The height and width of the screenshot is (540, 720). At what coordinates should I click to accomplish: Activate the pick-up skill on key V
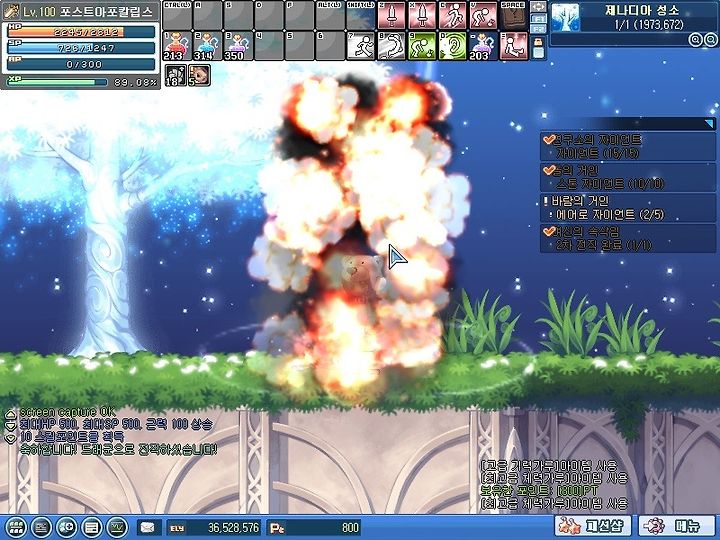coord(483,16)
